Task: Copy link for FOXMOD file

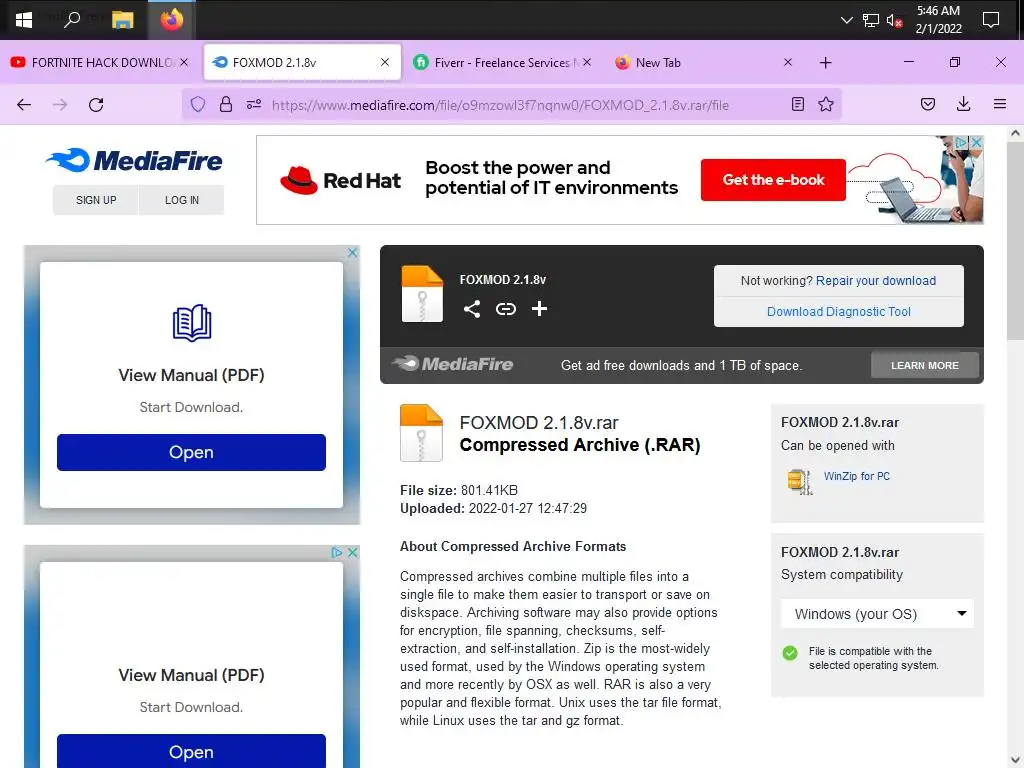Action: pos(505,309)
